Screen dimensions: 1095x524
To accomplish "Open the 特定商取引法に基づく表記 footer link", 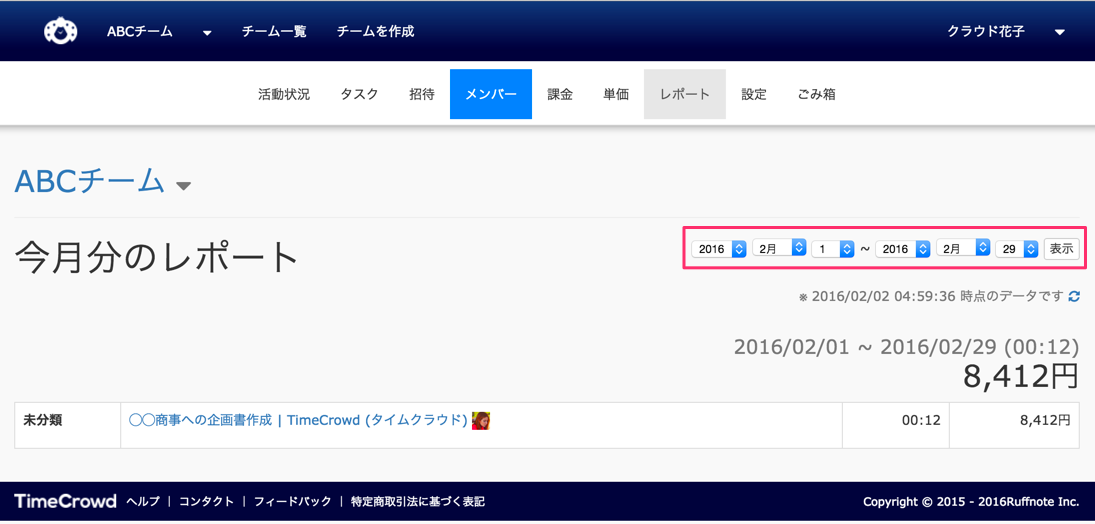I will click(417, 502).
